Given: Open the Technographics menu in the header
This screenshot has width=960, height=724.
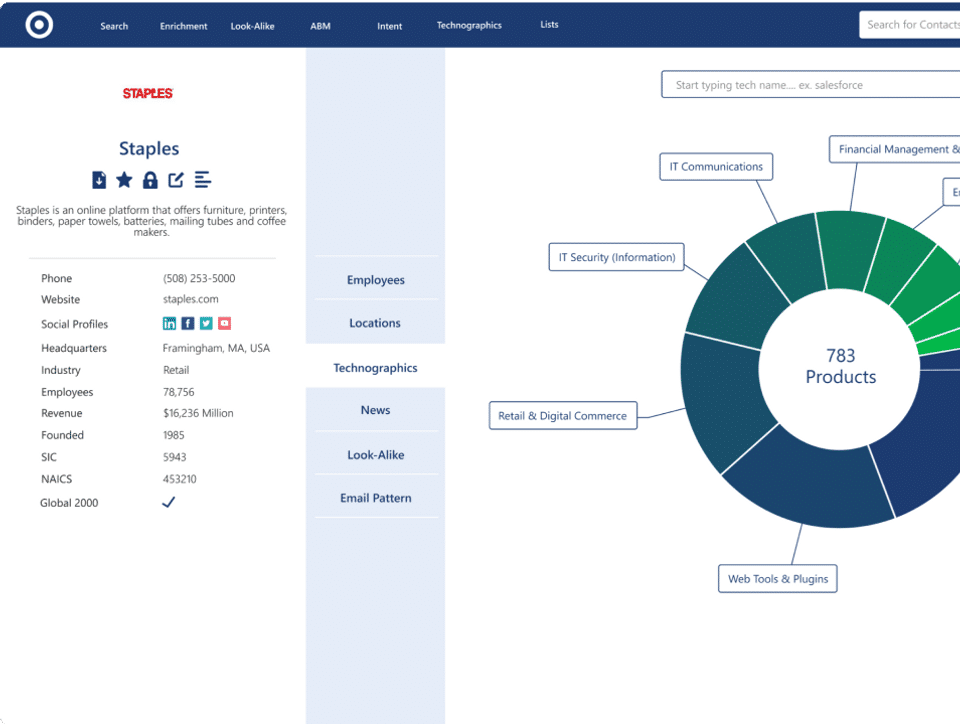Looking at the screenshot, I should (469, 25).
